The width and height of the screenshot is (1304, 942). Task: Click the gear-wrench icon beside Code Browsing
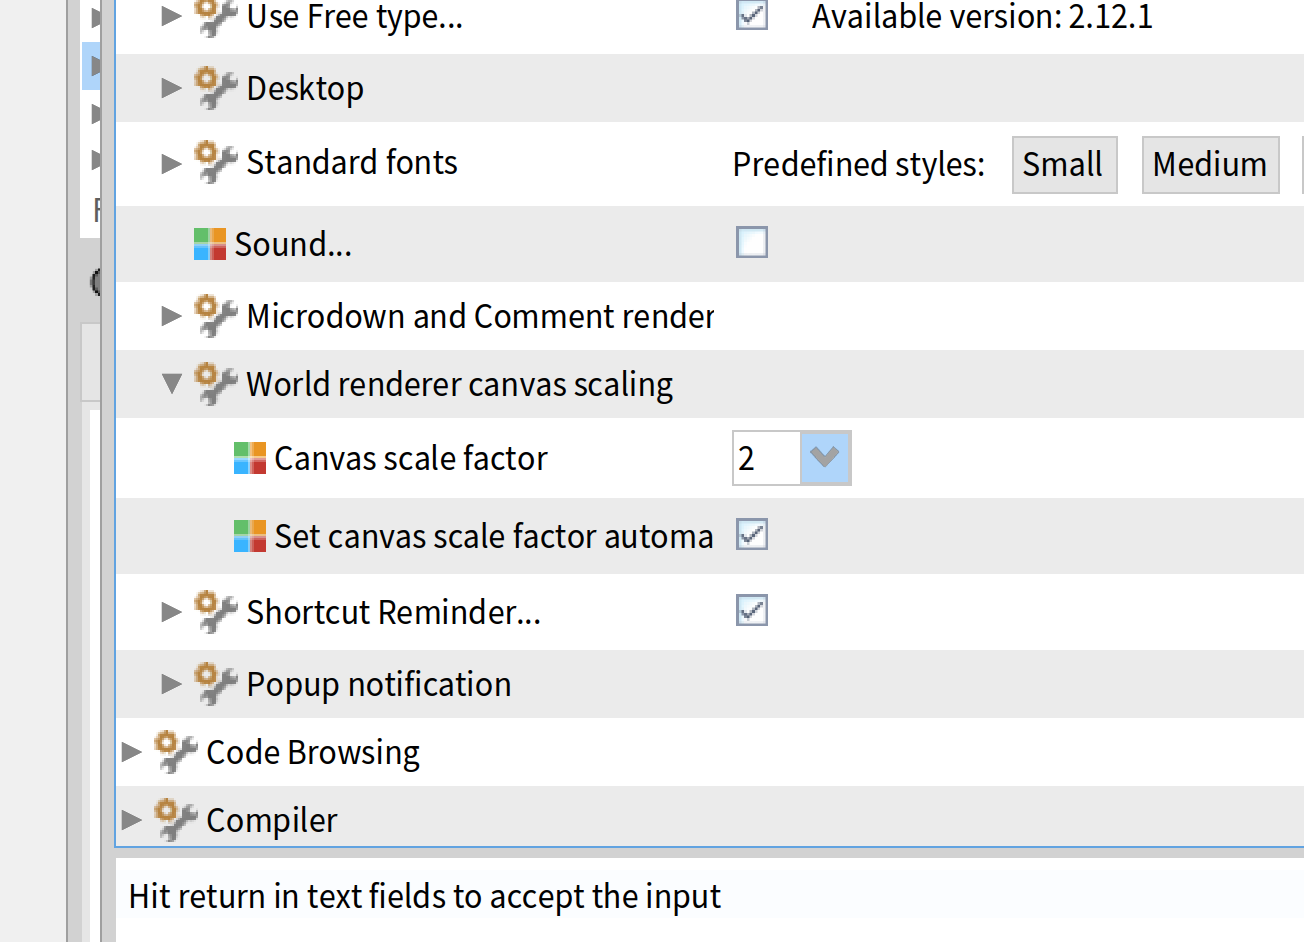(x=175, y=752)
